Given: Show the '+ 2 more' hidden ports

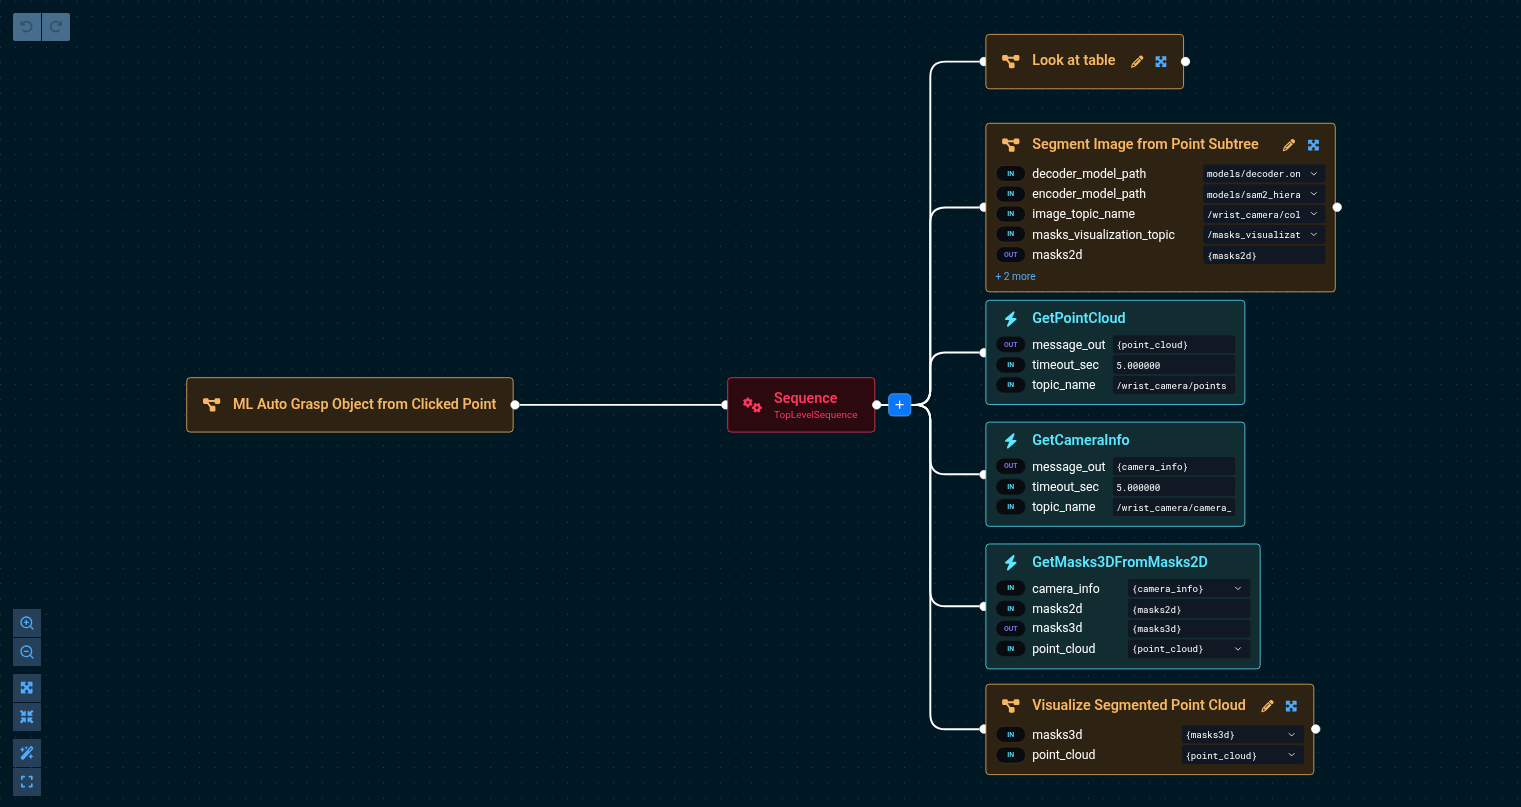Looking at the screenshot, I should pos(1015,276).
